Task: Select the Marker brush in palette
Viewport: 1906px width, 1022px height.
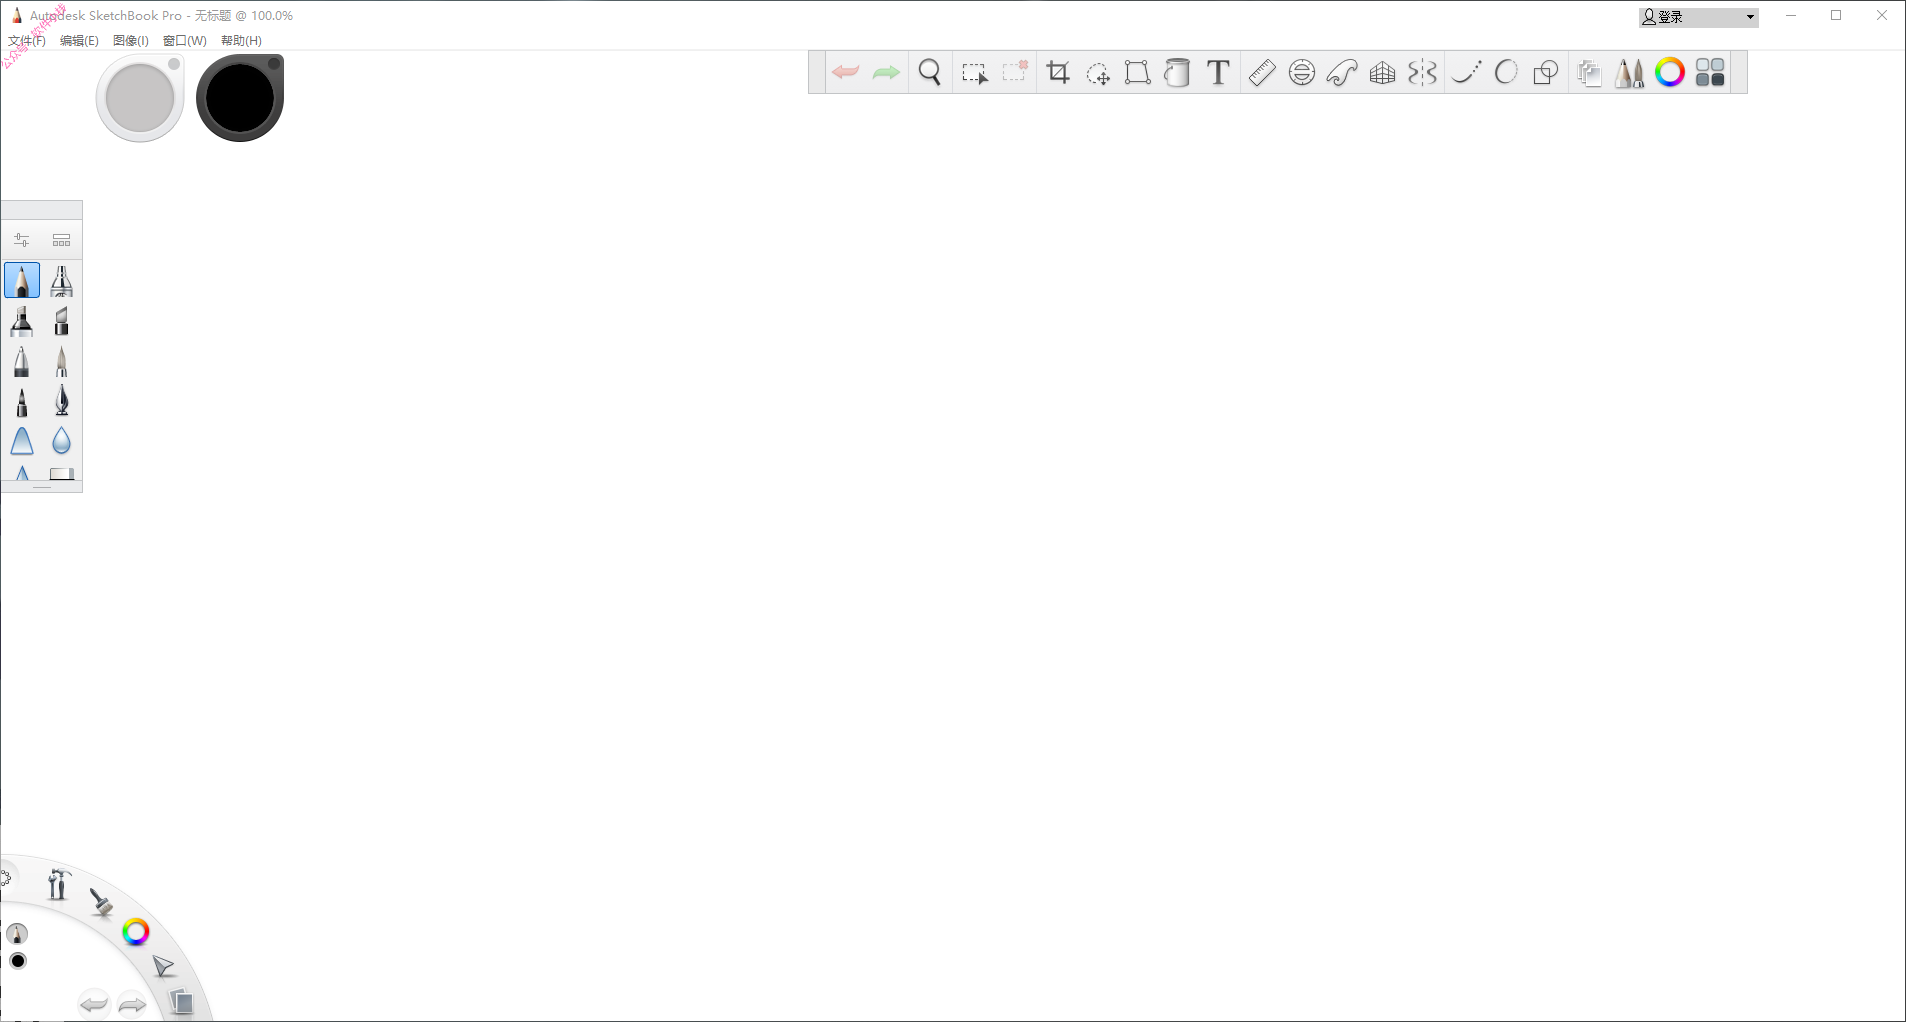Action: [22, 321]
